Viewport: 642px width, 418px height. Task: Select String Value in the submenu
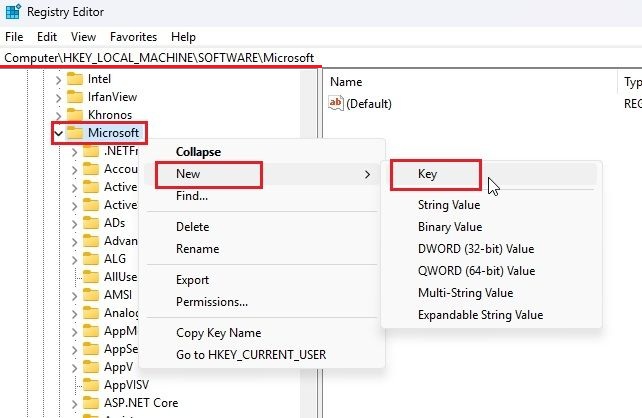(x=491, y=205)
